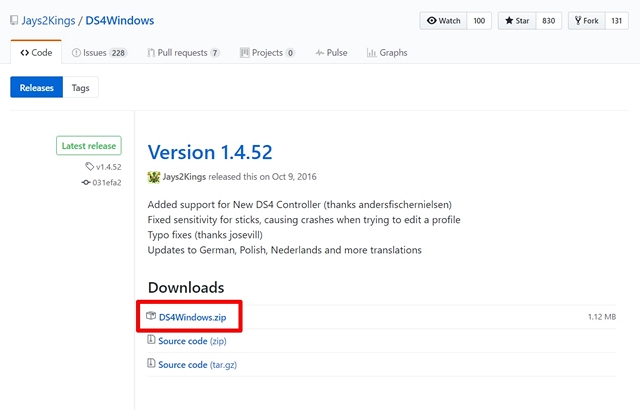The height and width of the screenshot is (410, 640).
Task: Click the Watch button
Action: click(x=443, y=21)
